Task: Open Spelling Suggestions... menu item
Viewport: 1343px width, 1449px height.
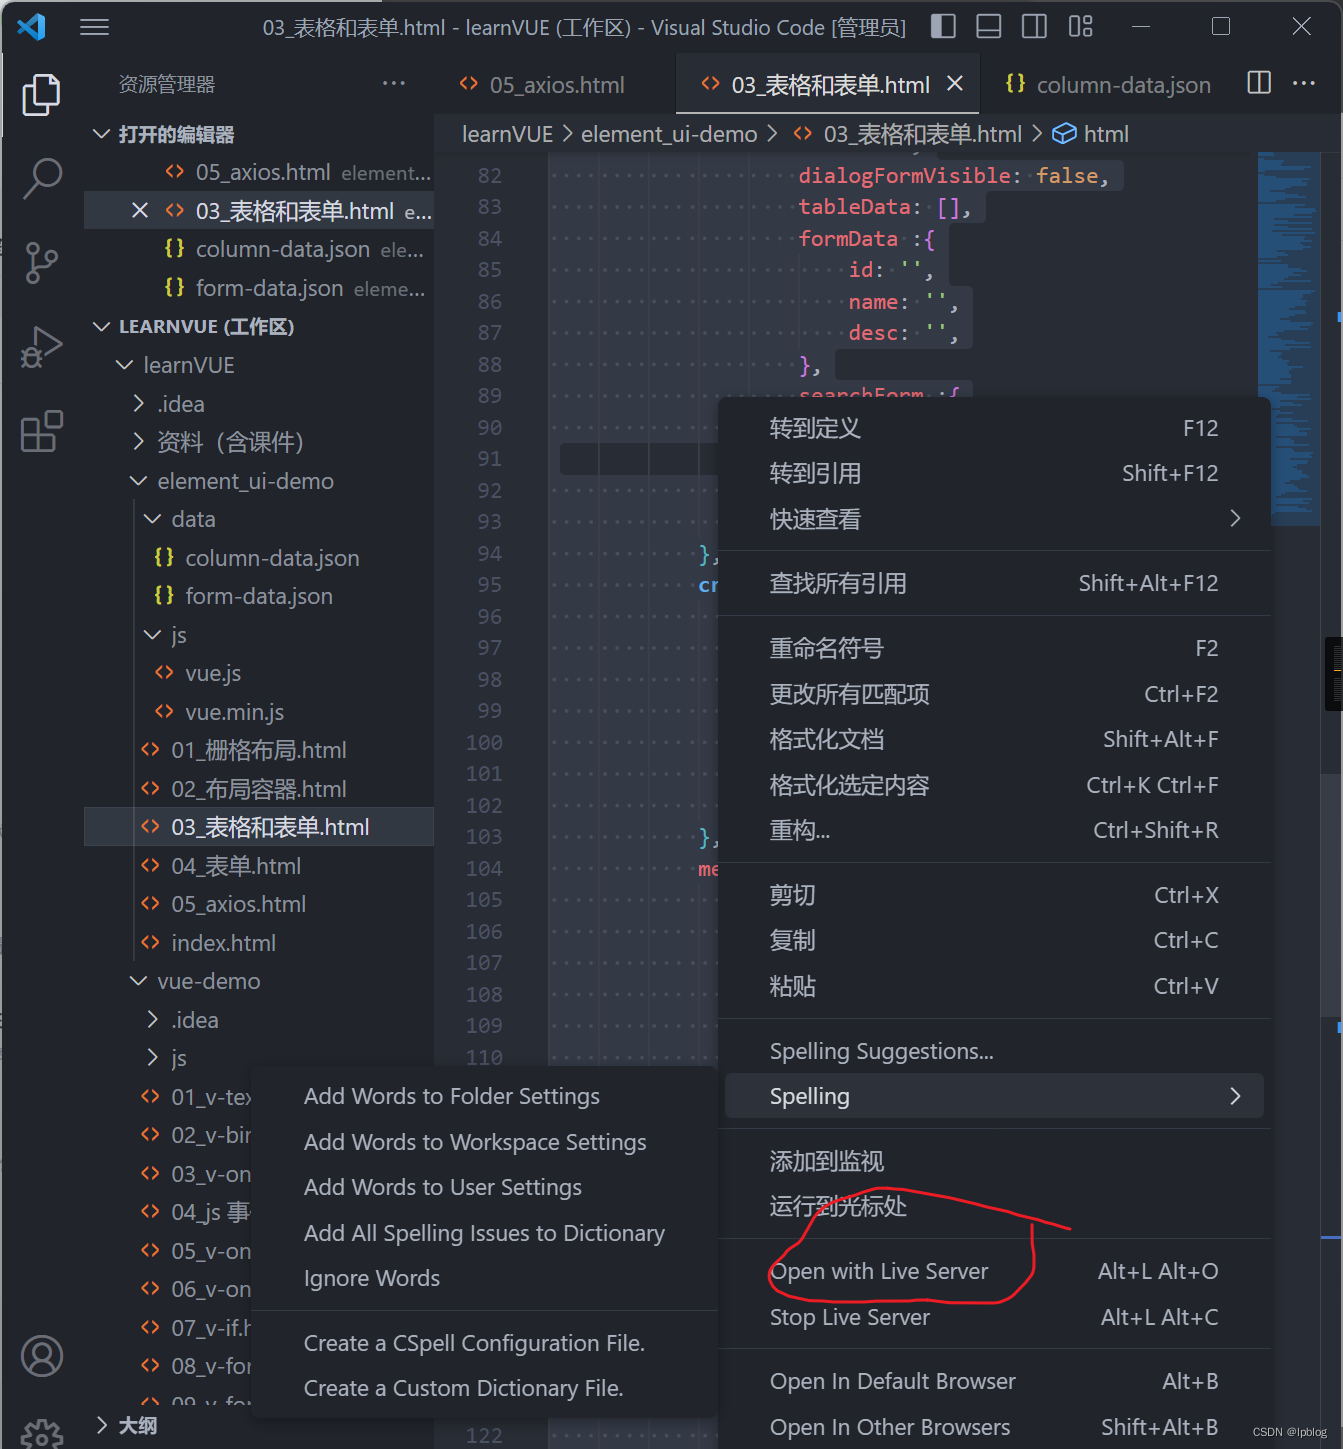Action: [994, 1051]
